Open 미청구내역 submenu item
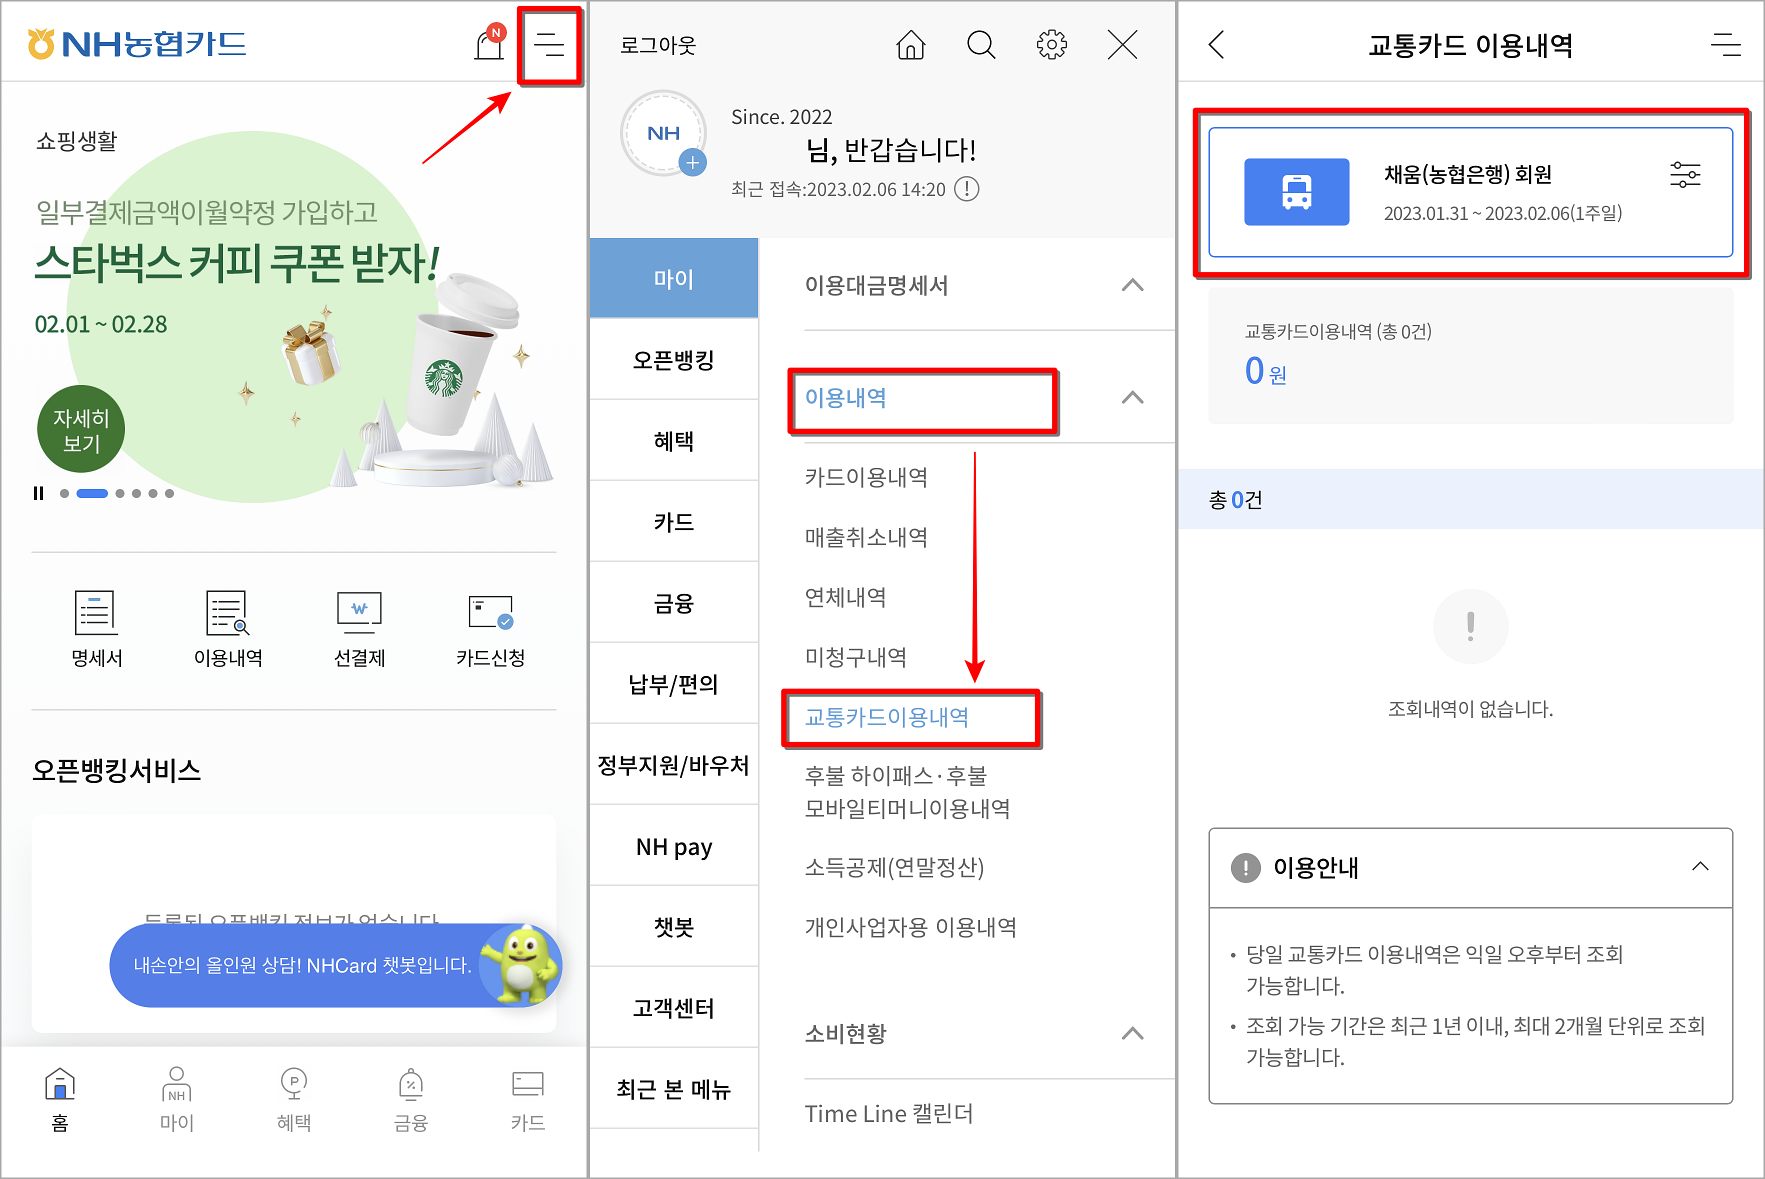 coord(856,657)
